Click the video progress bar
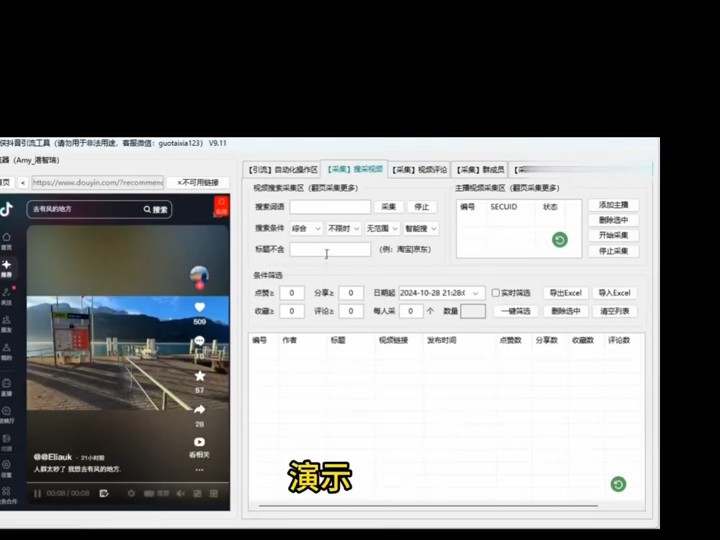This screenshot has width=720, height=540. 128,483
